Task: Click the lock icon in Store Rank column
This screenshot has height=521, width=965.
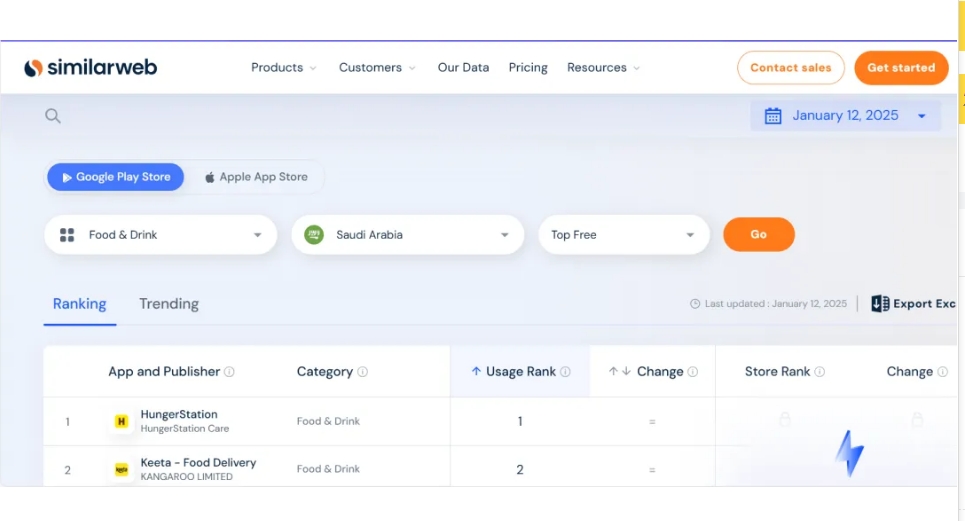Action: coord(785,420)
